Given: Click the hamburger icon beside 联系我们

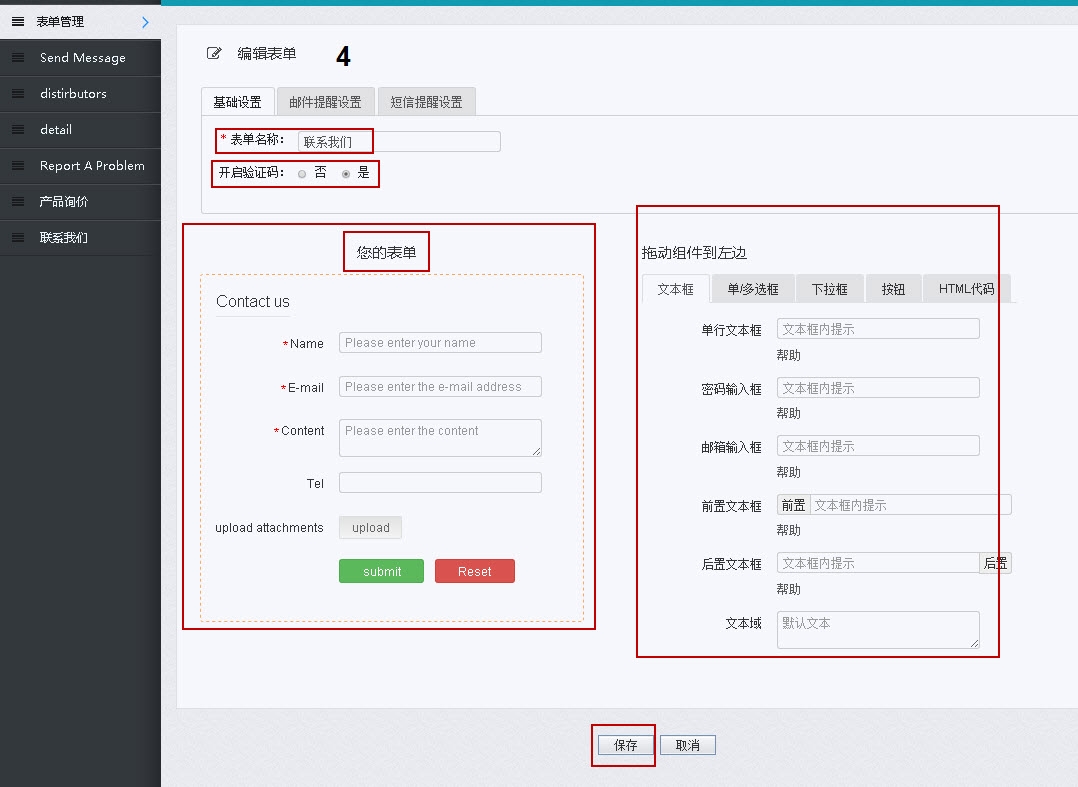Looking at the screenshot, I should coord(17,237).
